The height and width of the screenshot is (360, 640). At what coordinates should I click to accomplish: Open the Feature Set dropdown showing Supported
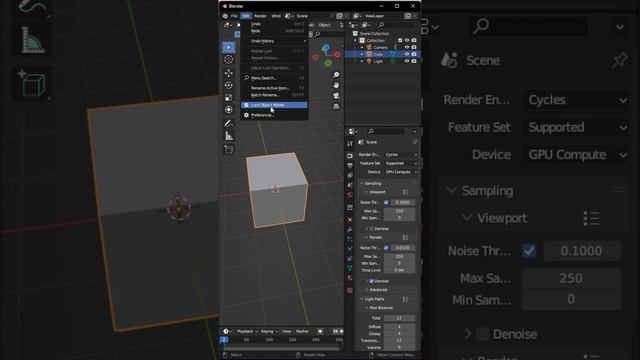click(401, 163)
